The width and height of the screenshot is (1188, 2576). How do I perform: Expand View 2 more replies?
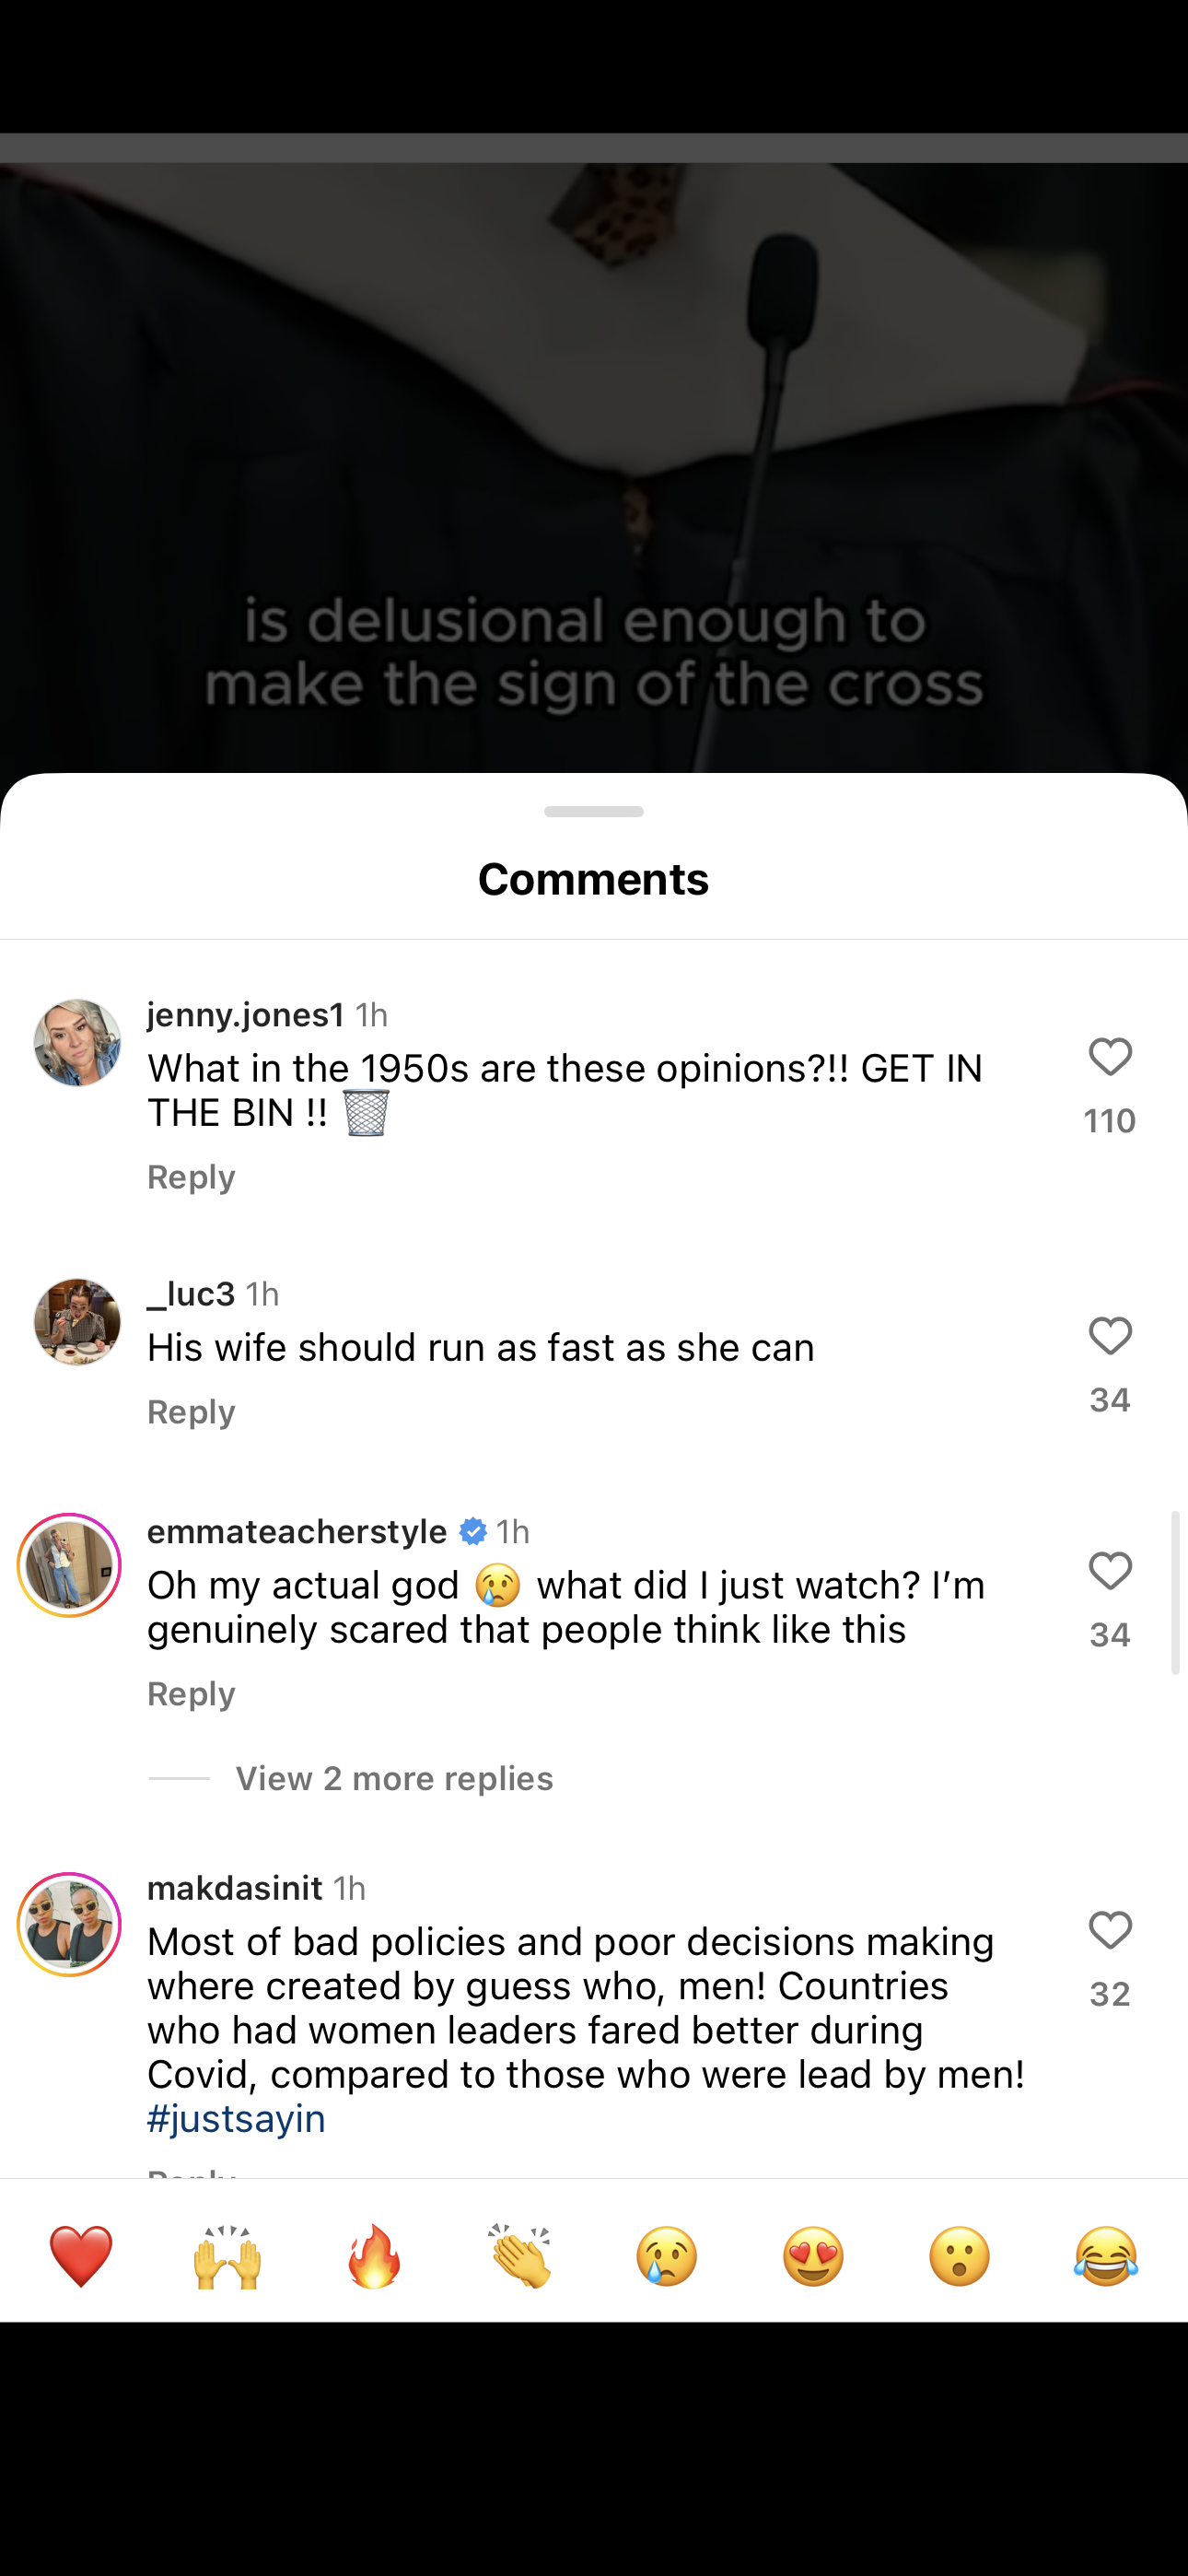coord(394,1779)
